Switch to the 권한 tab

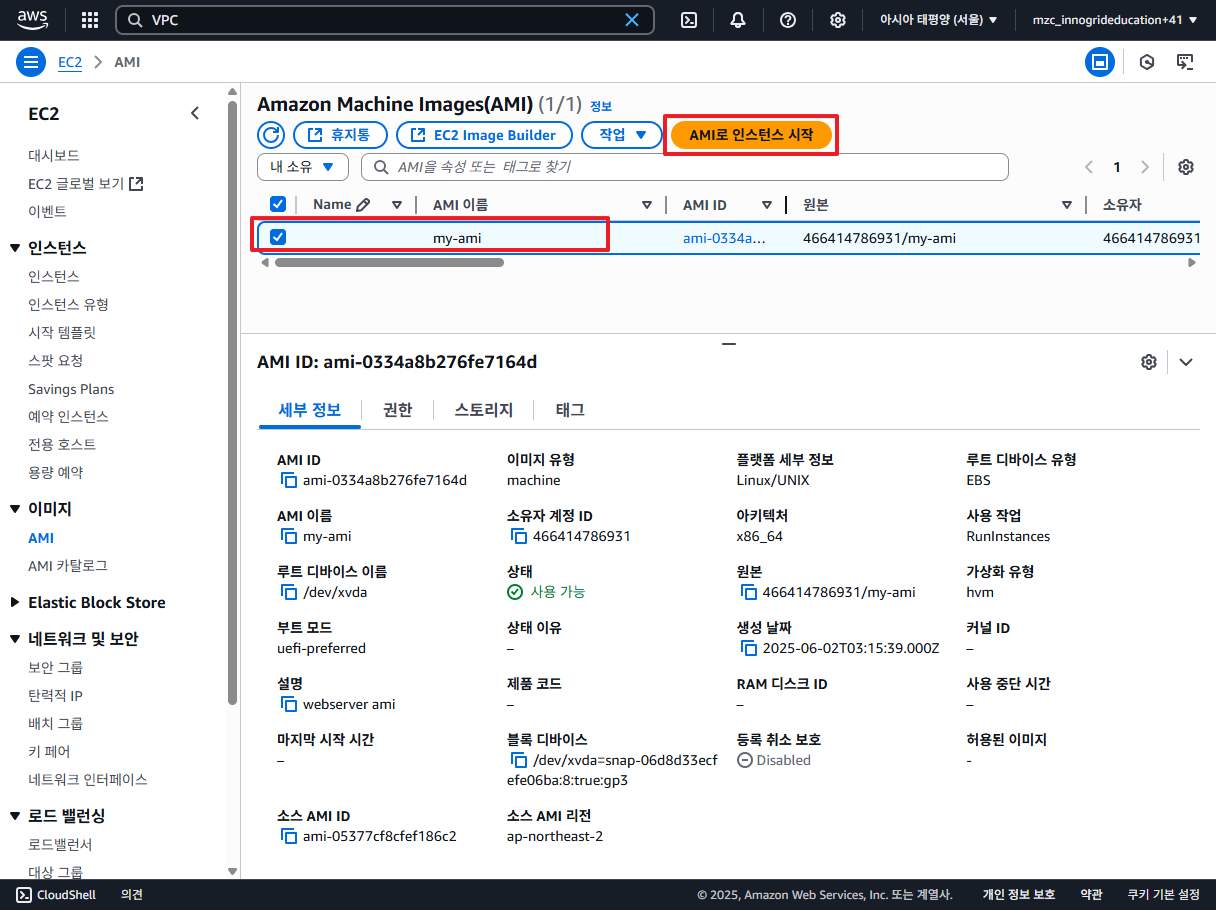tap(397, 410)
